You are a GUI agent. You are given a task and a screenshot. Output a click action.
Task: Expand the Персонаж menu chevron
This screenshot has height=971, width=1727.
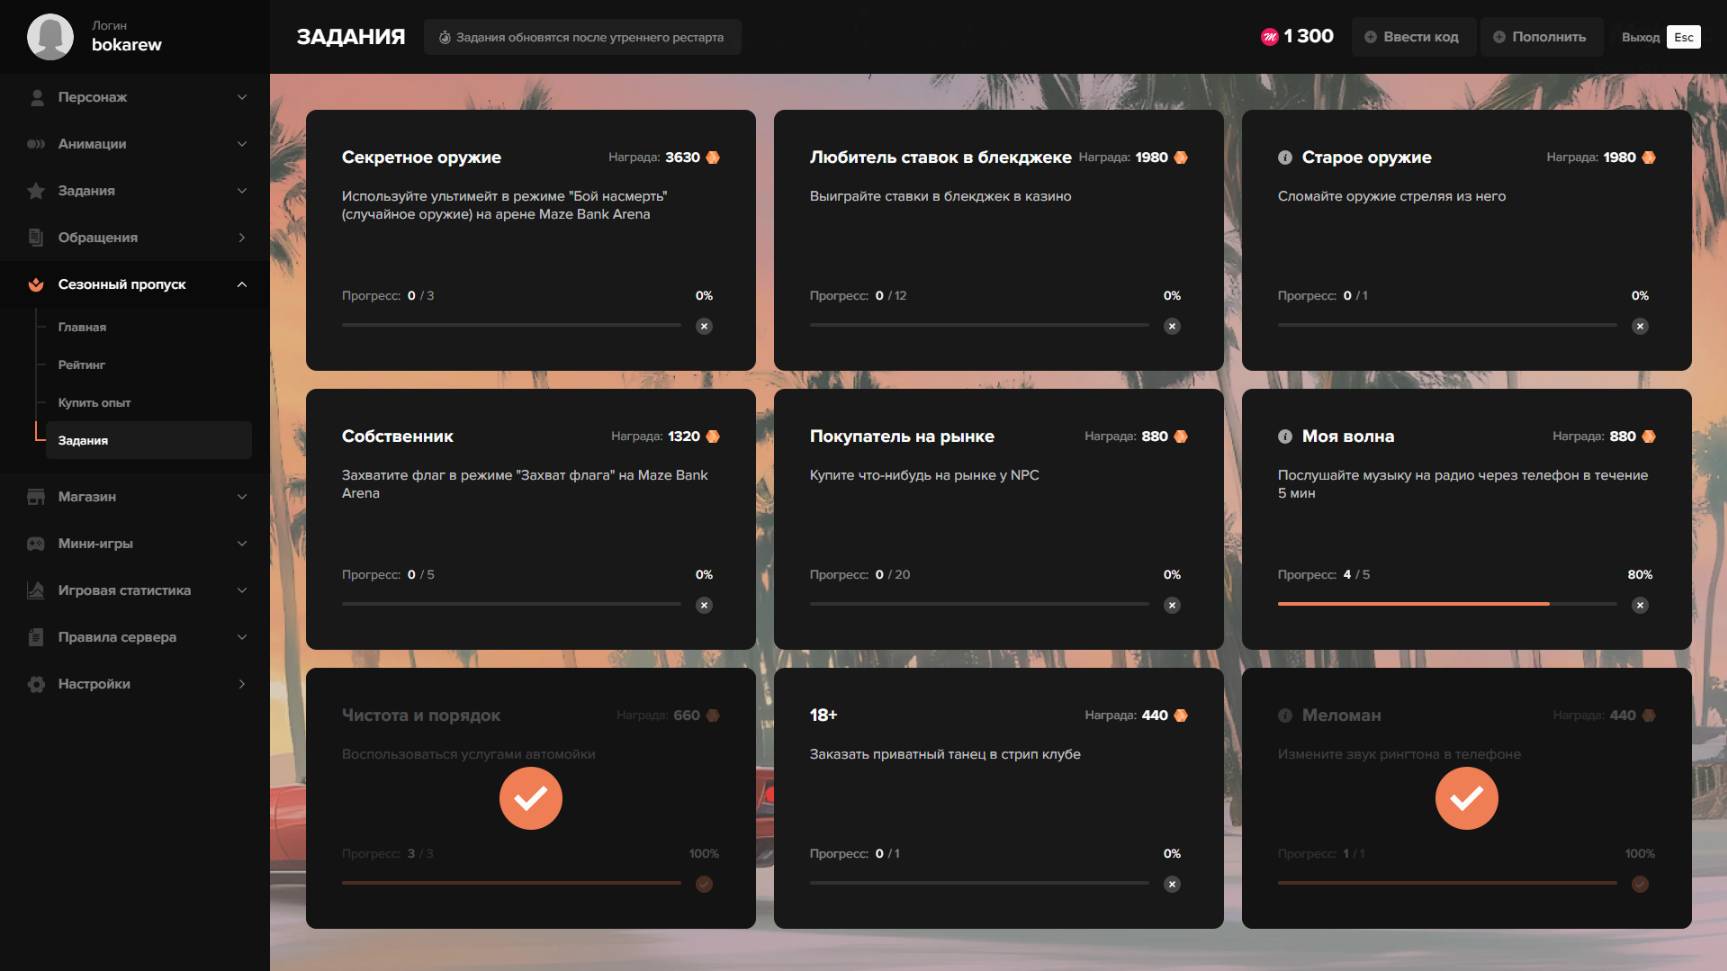pyautogui.click(x=242, y=97)
